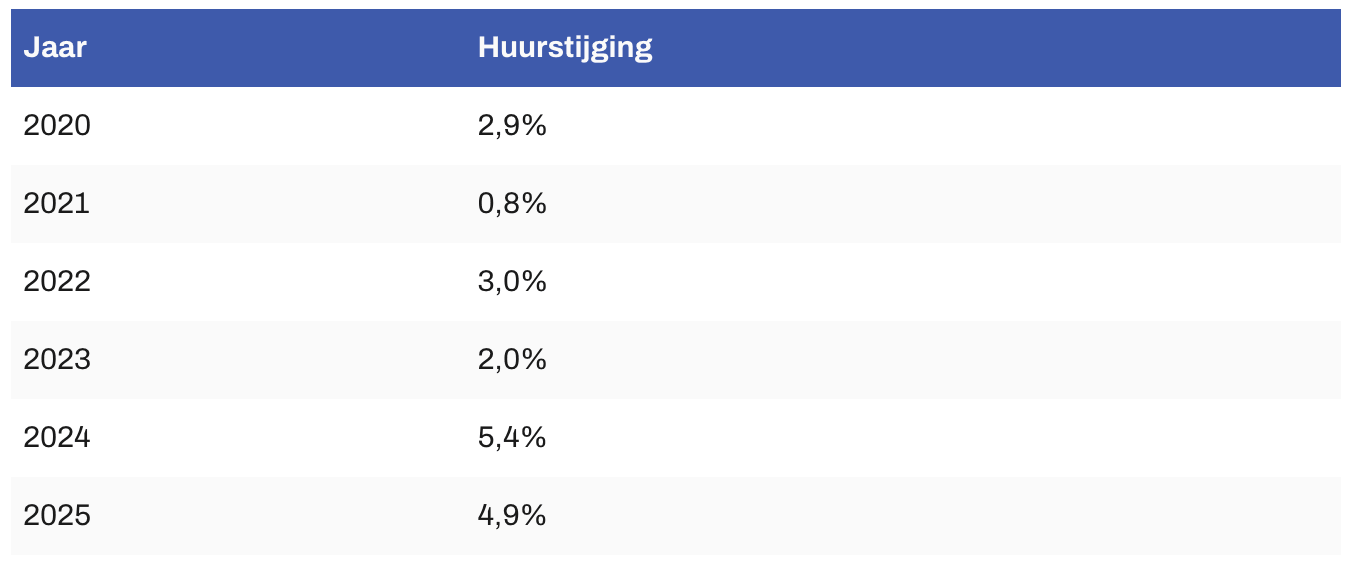Click the 3,0% rent increase value
The image size is (1351, 564).
(512, 282)
